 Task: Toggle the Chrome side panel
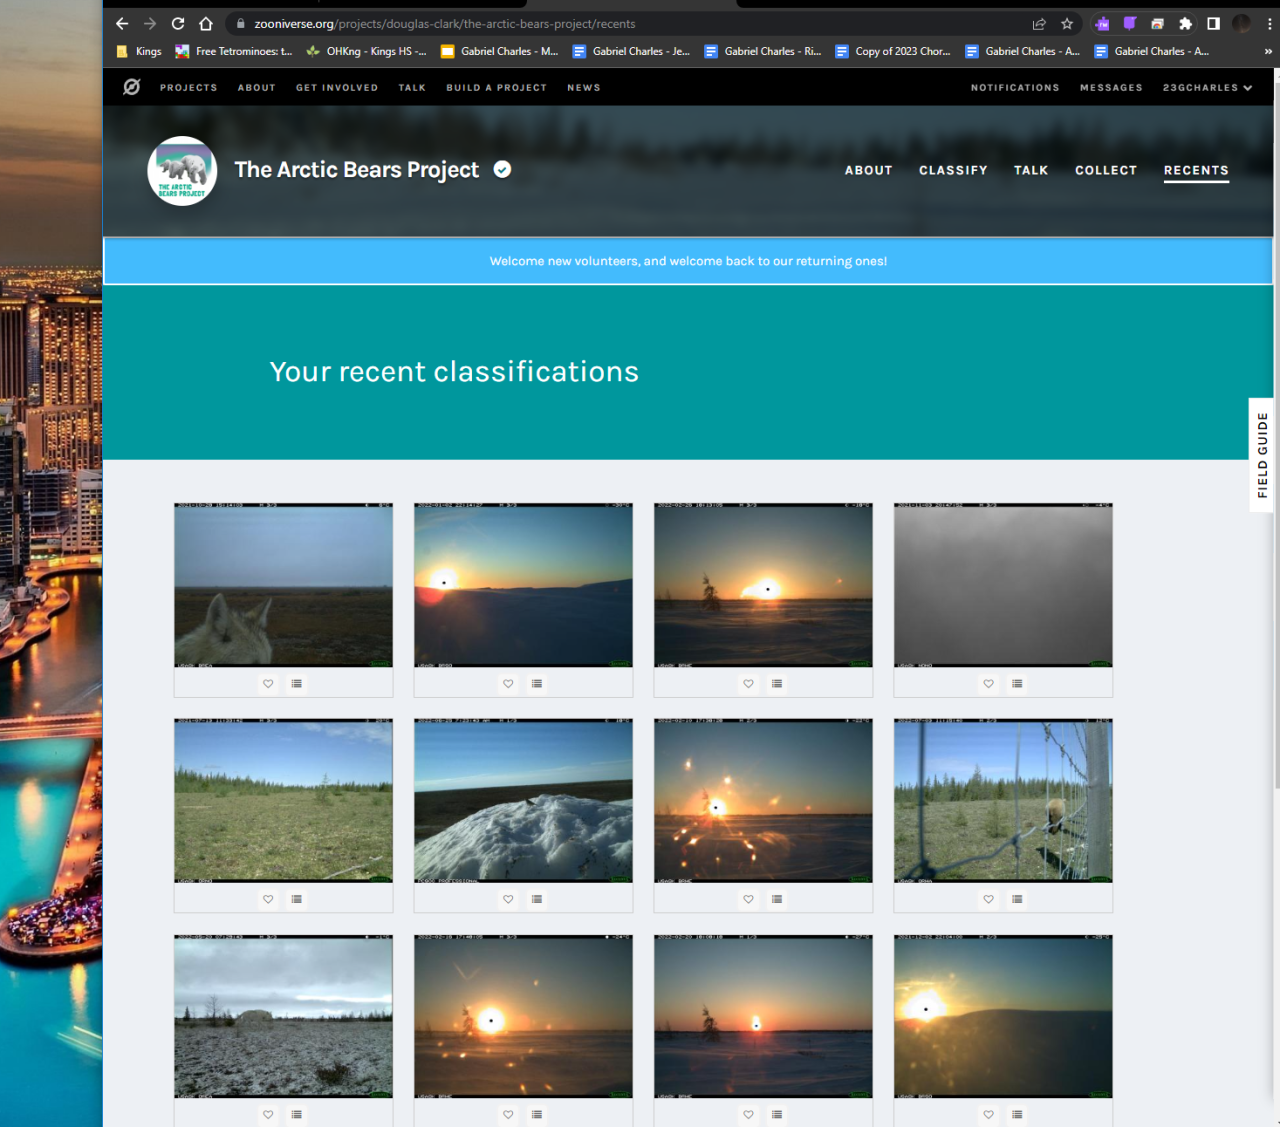1213,24
